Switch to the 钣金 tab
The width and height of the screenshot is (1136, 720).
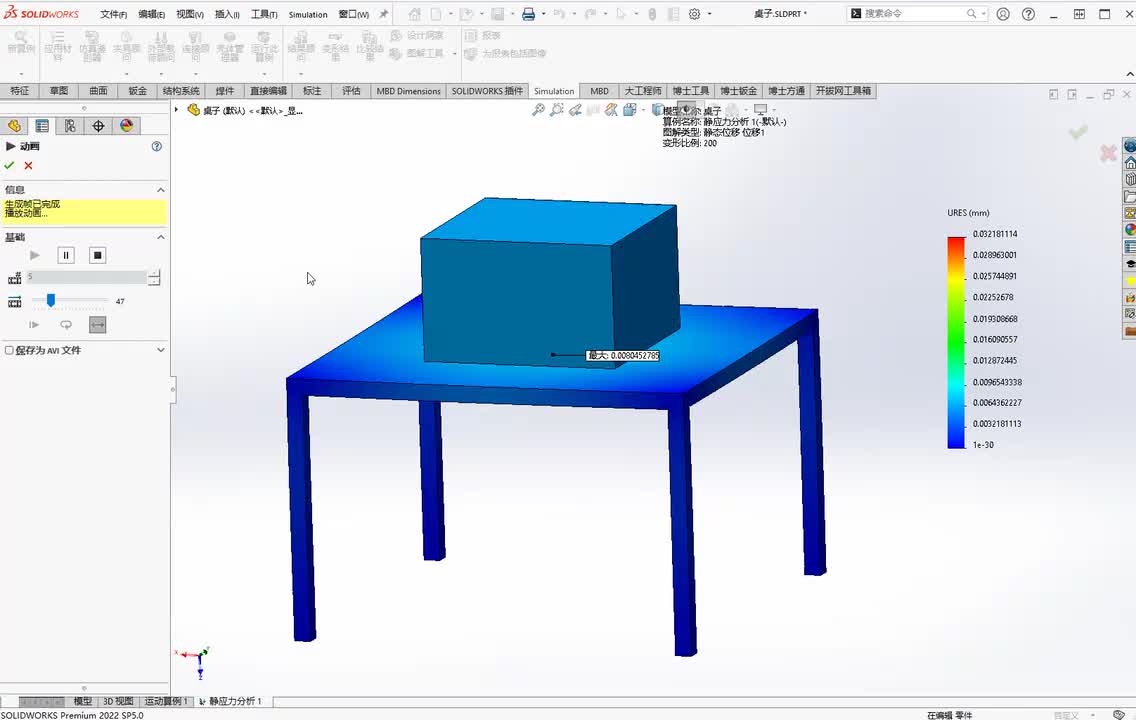pos(138,91)
